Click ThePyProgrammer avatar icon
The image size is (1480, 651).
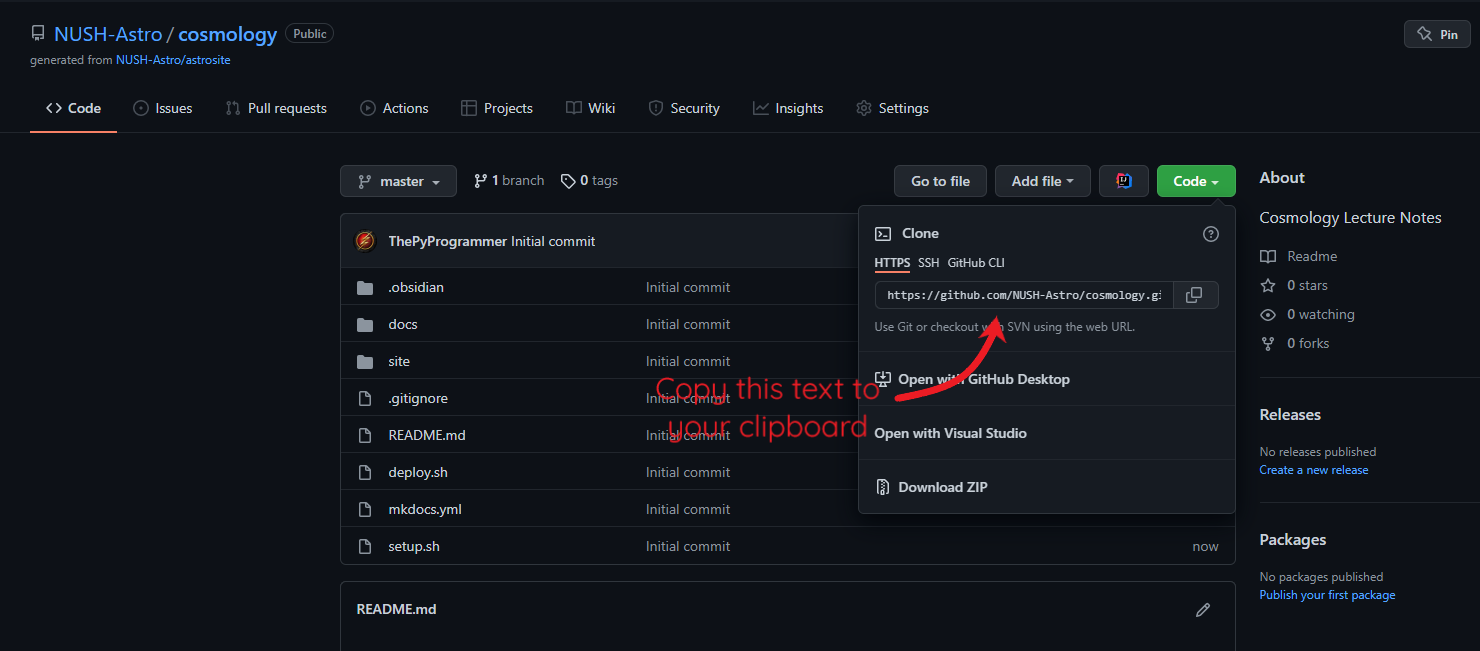[366, 241]
